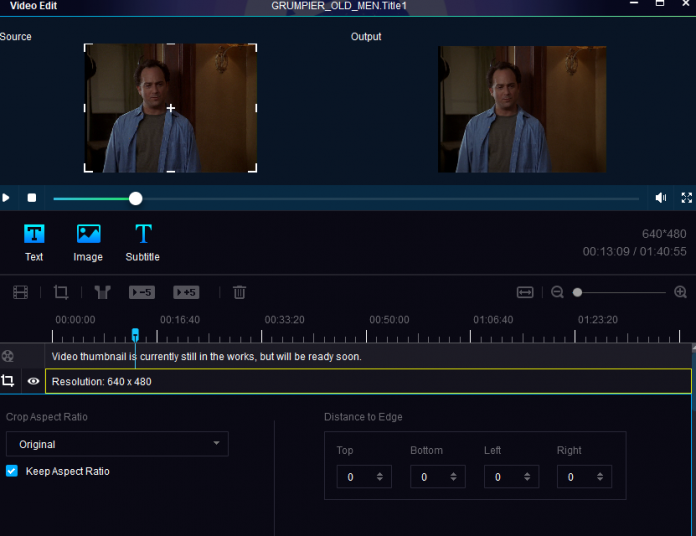
Task: Click the 00:33:20 timeline label
Action: 285,319
